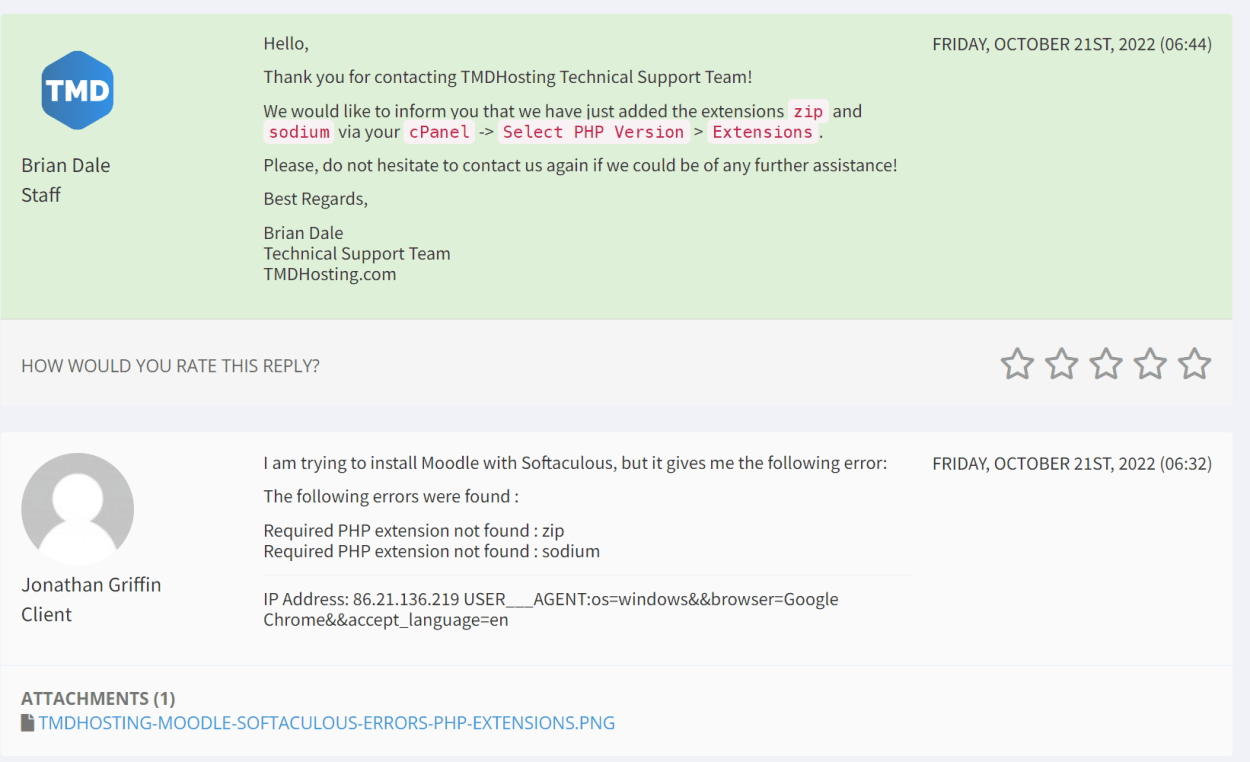Click 'TMDHosting.com' in the signature
The width and height of the screenshot is (1250, 762).
[x=330, y=274]
